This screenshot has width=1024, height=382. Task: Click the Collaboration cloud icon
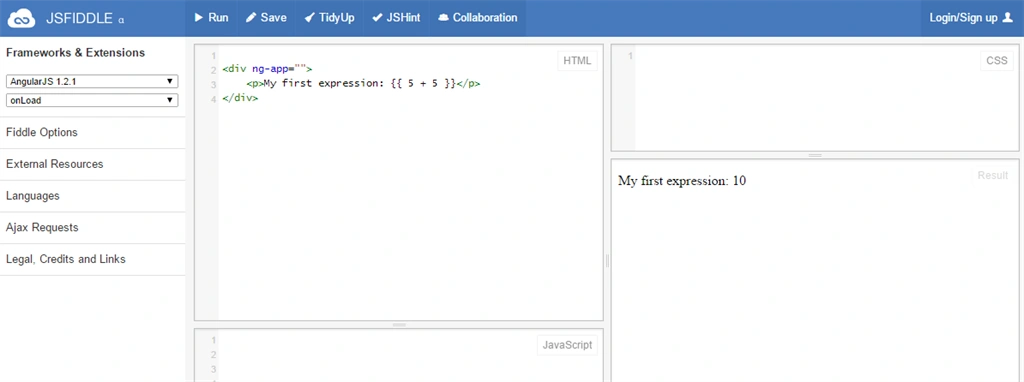[x=443, y=18]
